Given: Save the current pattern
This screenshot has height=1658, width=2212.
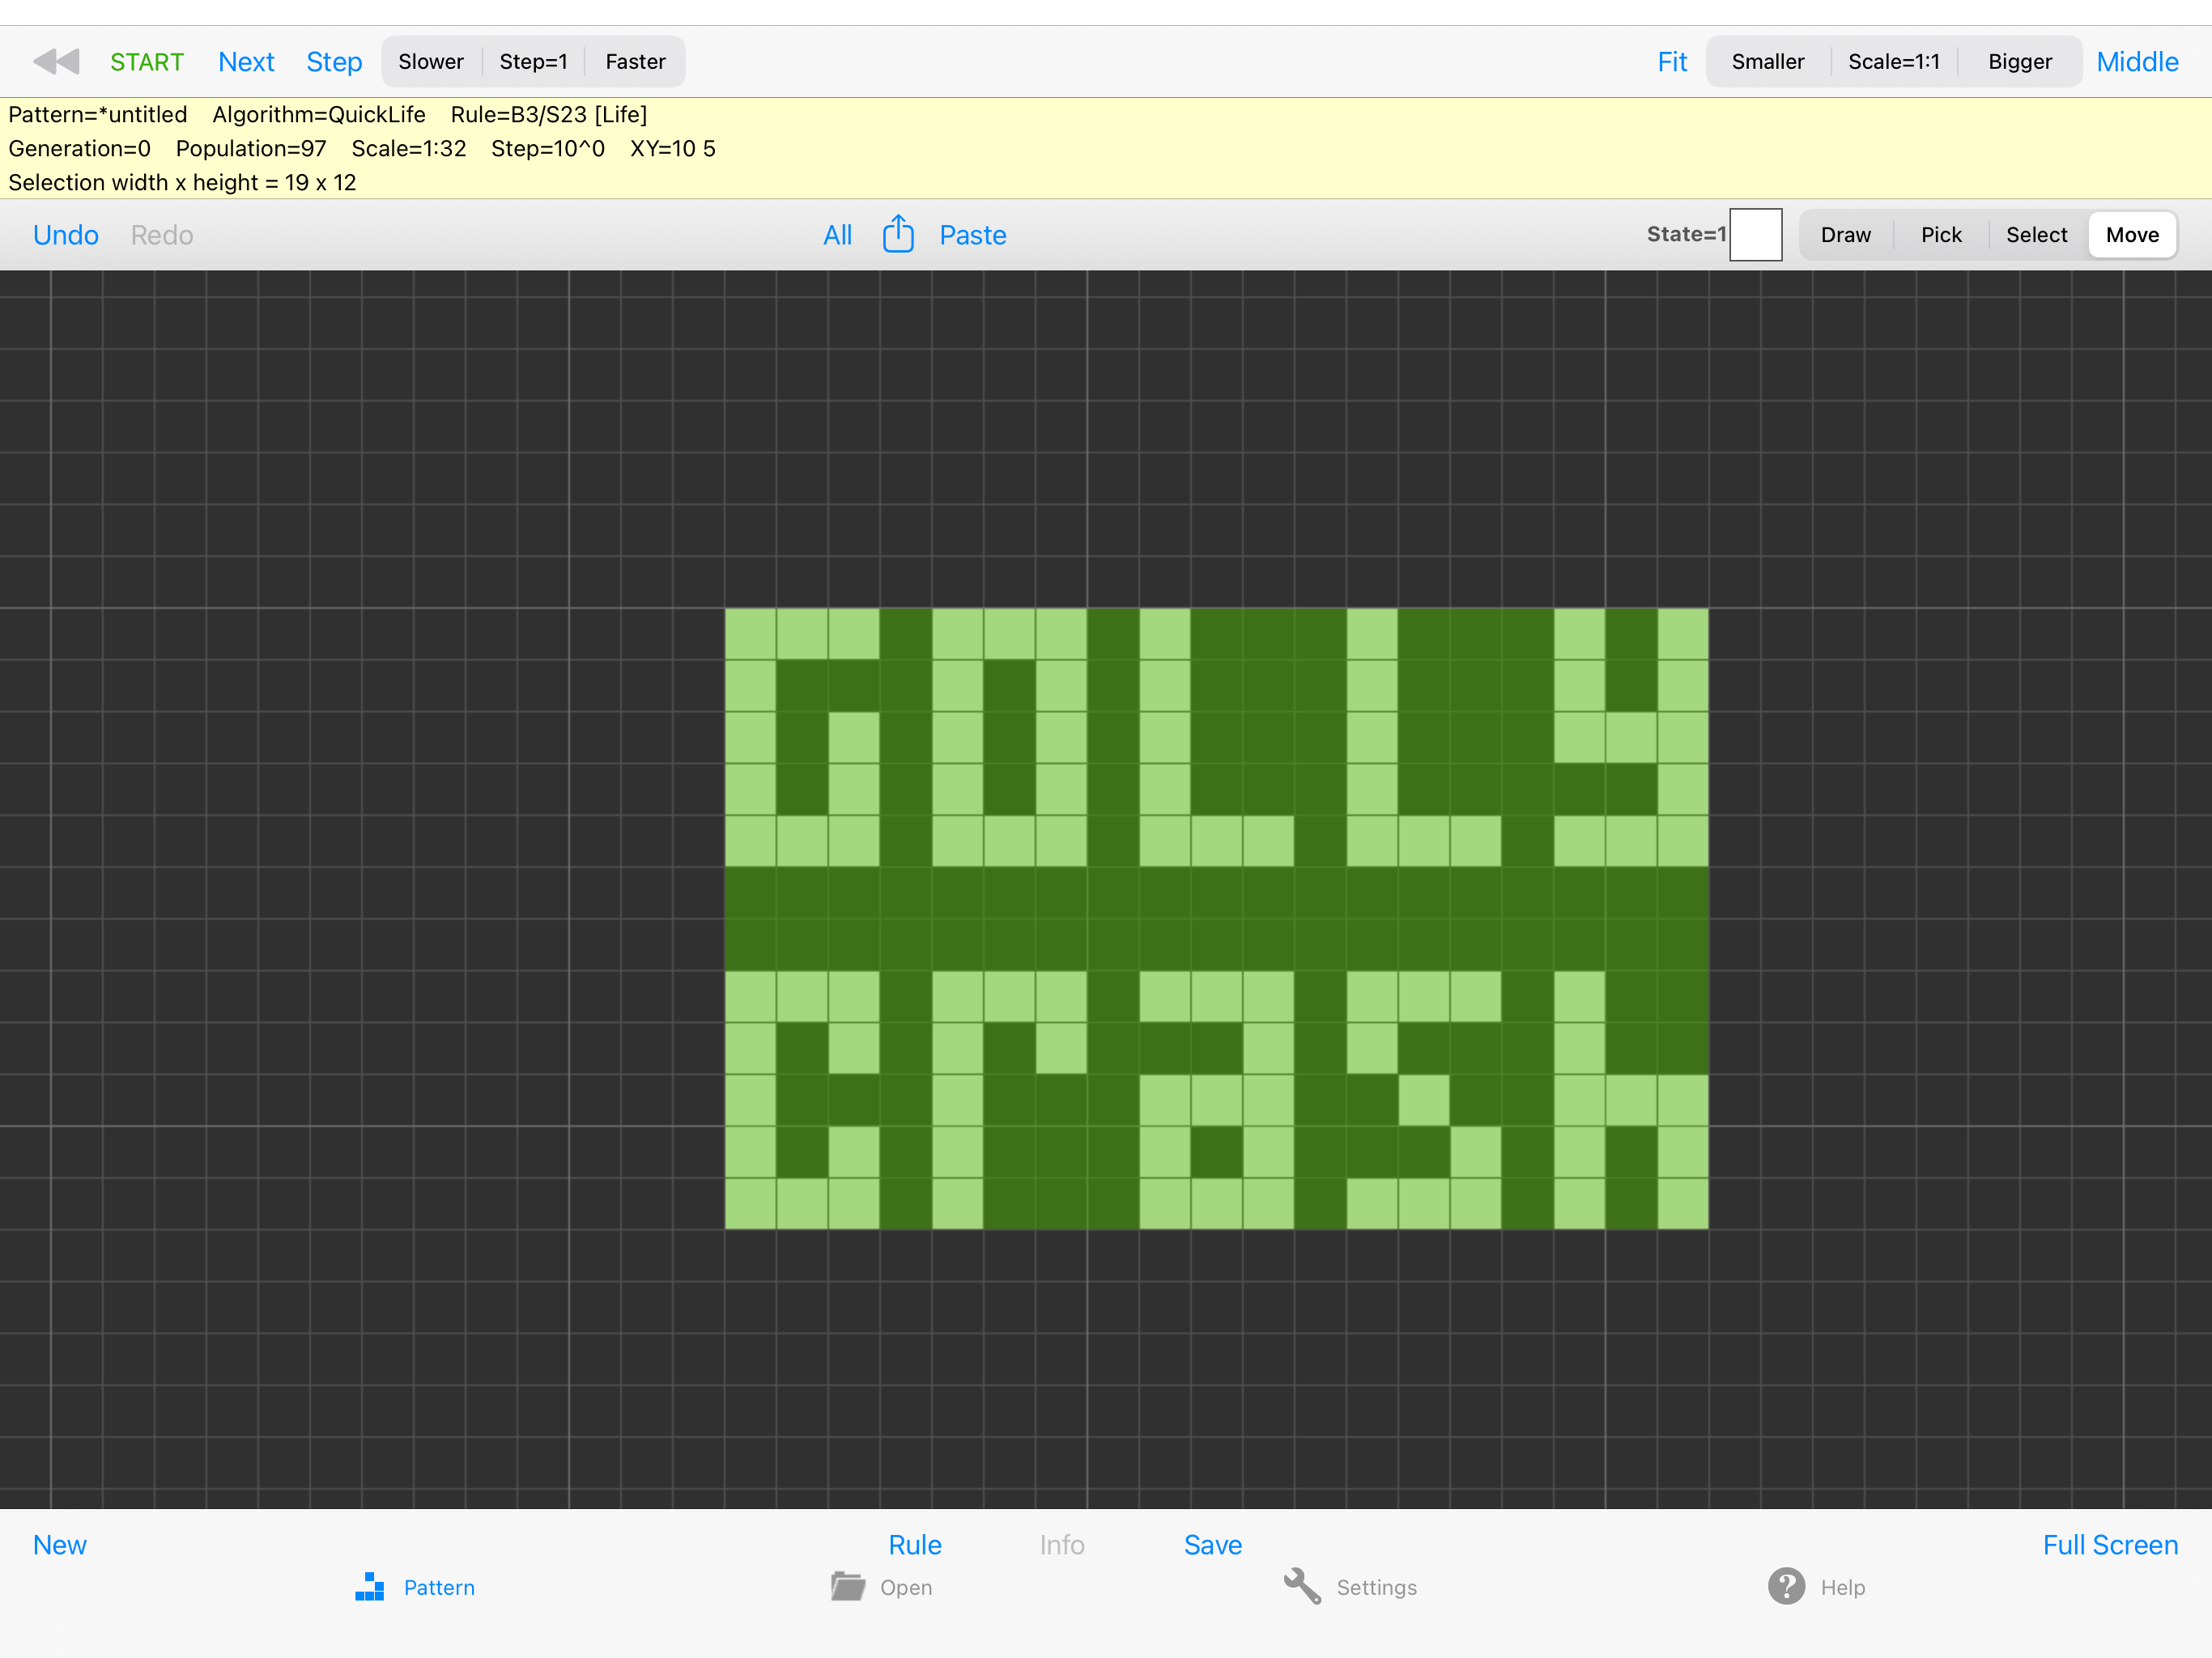Looking at the screenshot, I should (x=1213, y=1545).
